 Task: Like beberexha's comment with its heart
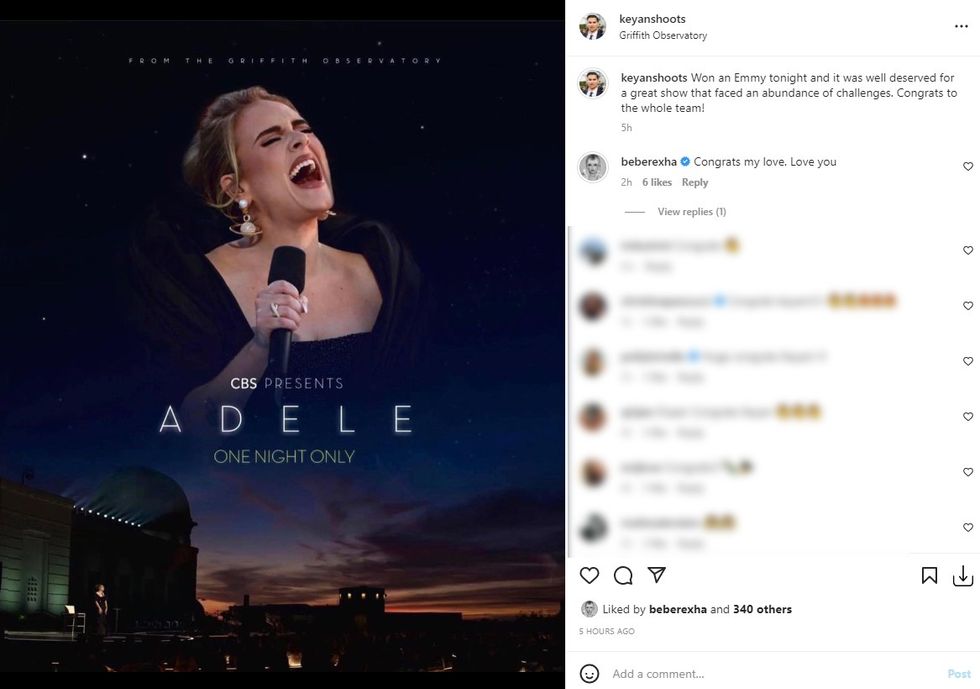(x=967, y=166)
